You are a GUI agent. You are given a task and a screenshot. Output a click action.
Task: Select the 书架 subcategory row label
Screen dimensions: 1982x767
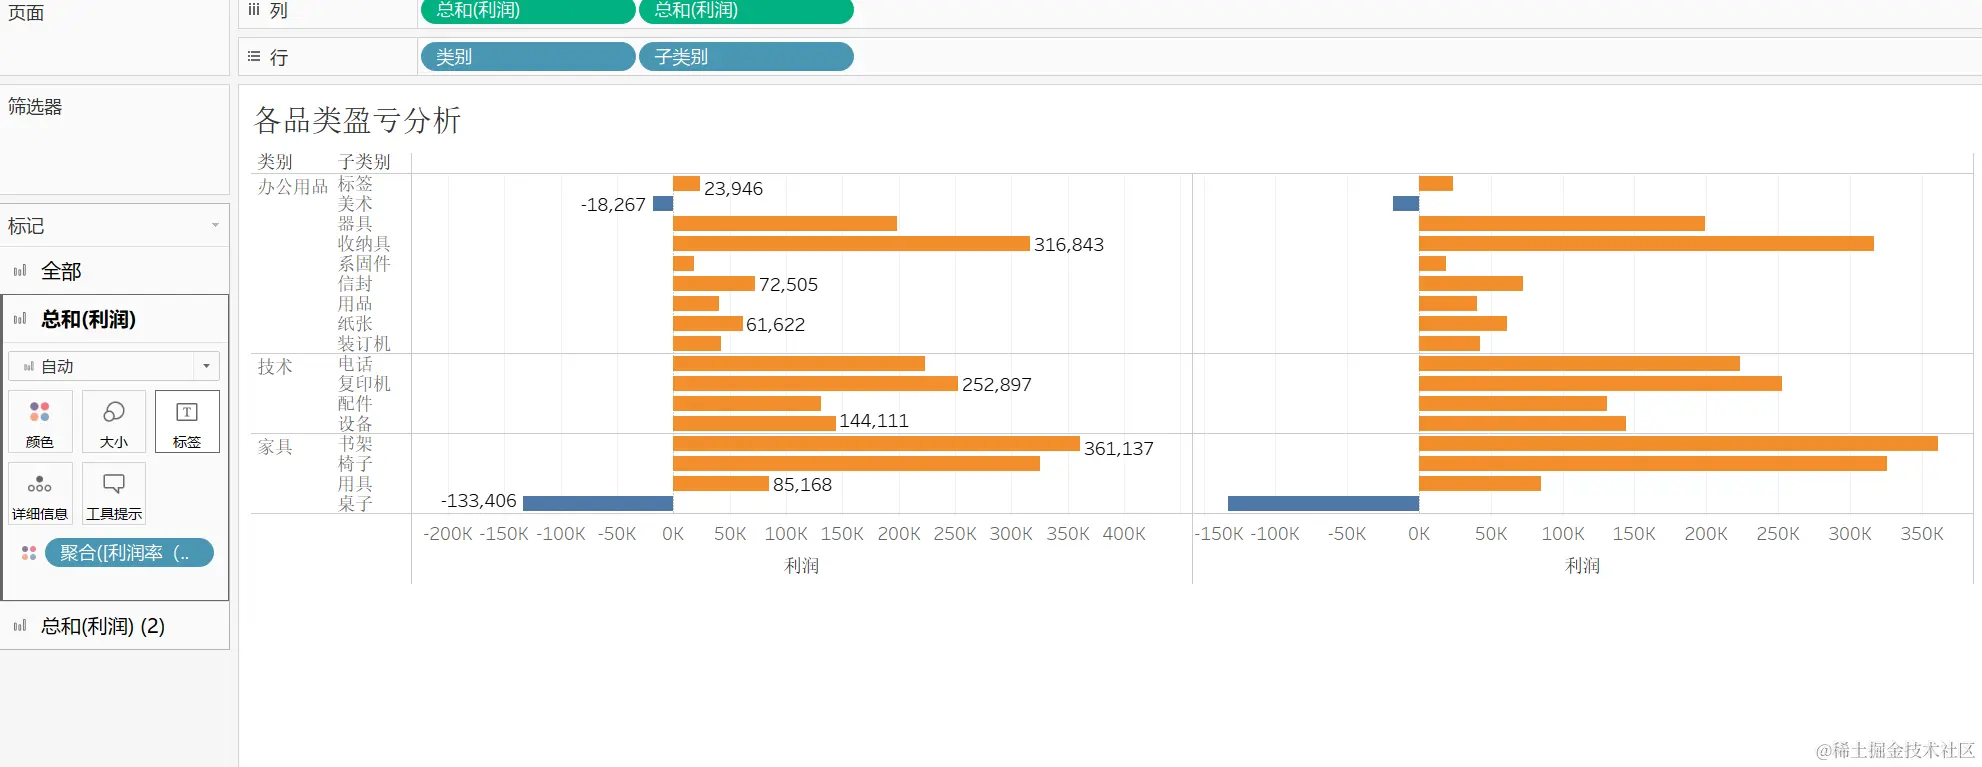pos(355,444)
